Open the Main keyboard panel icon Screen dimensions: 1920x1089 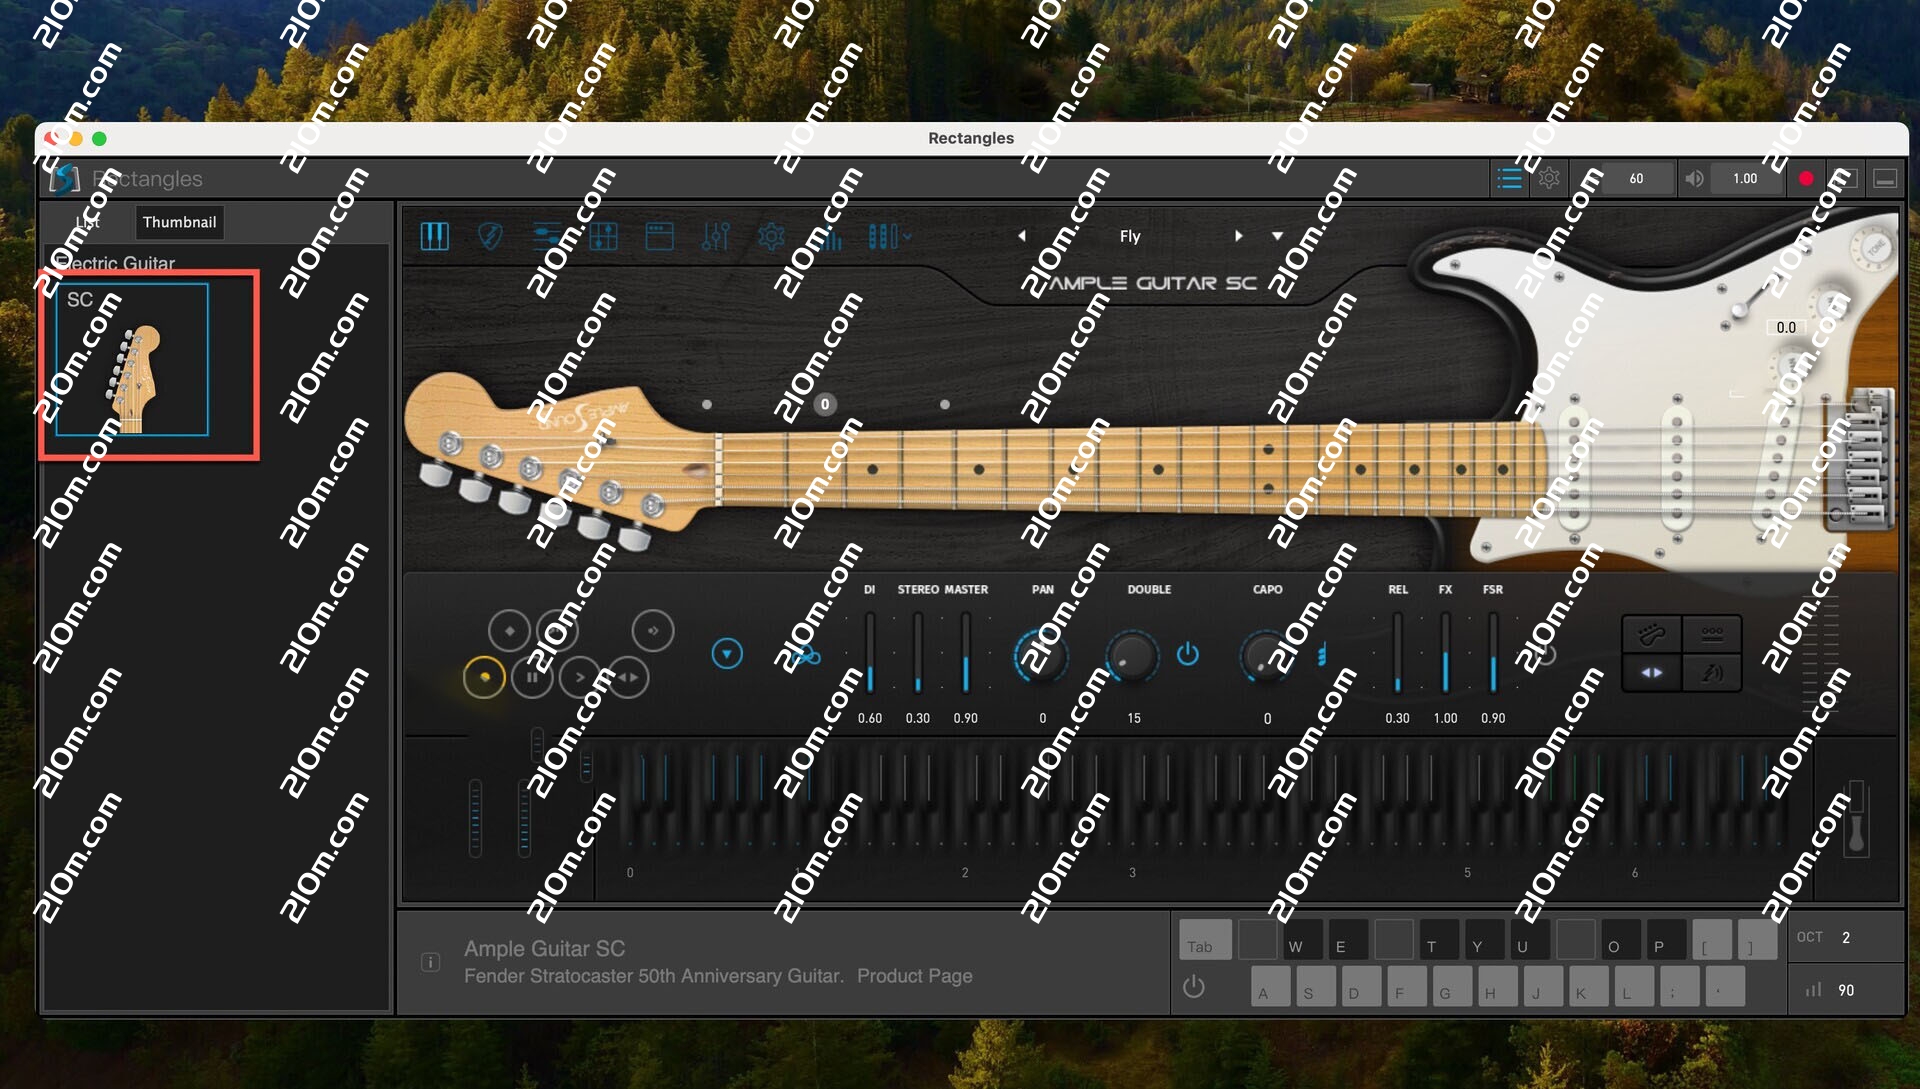tap(435, 237)
